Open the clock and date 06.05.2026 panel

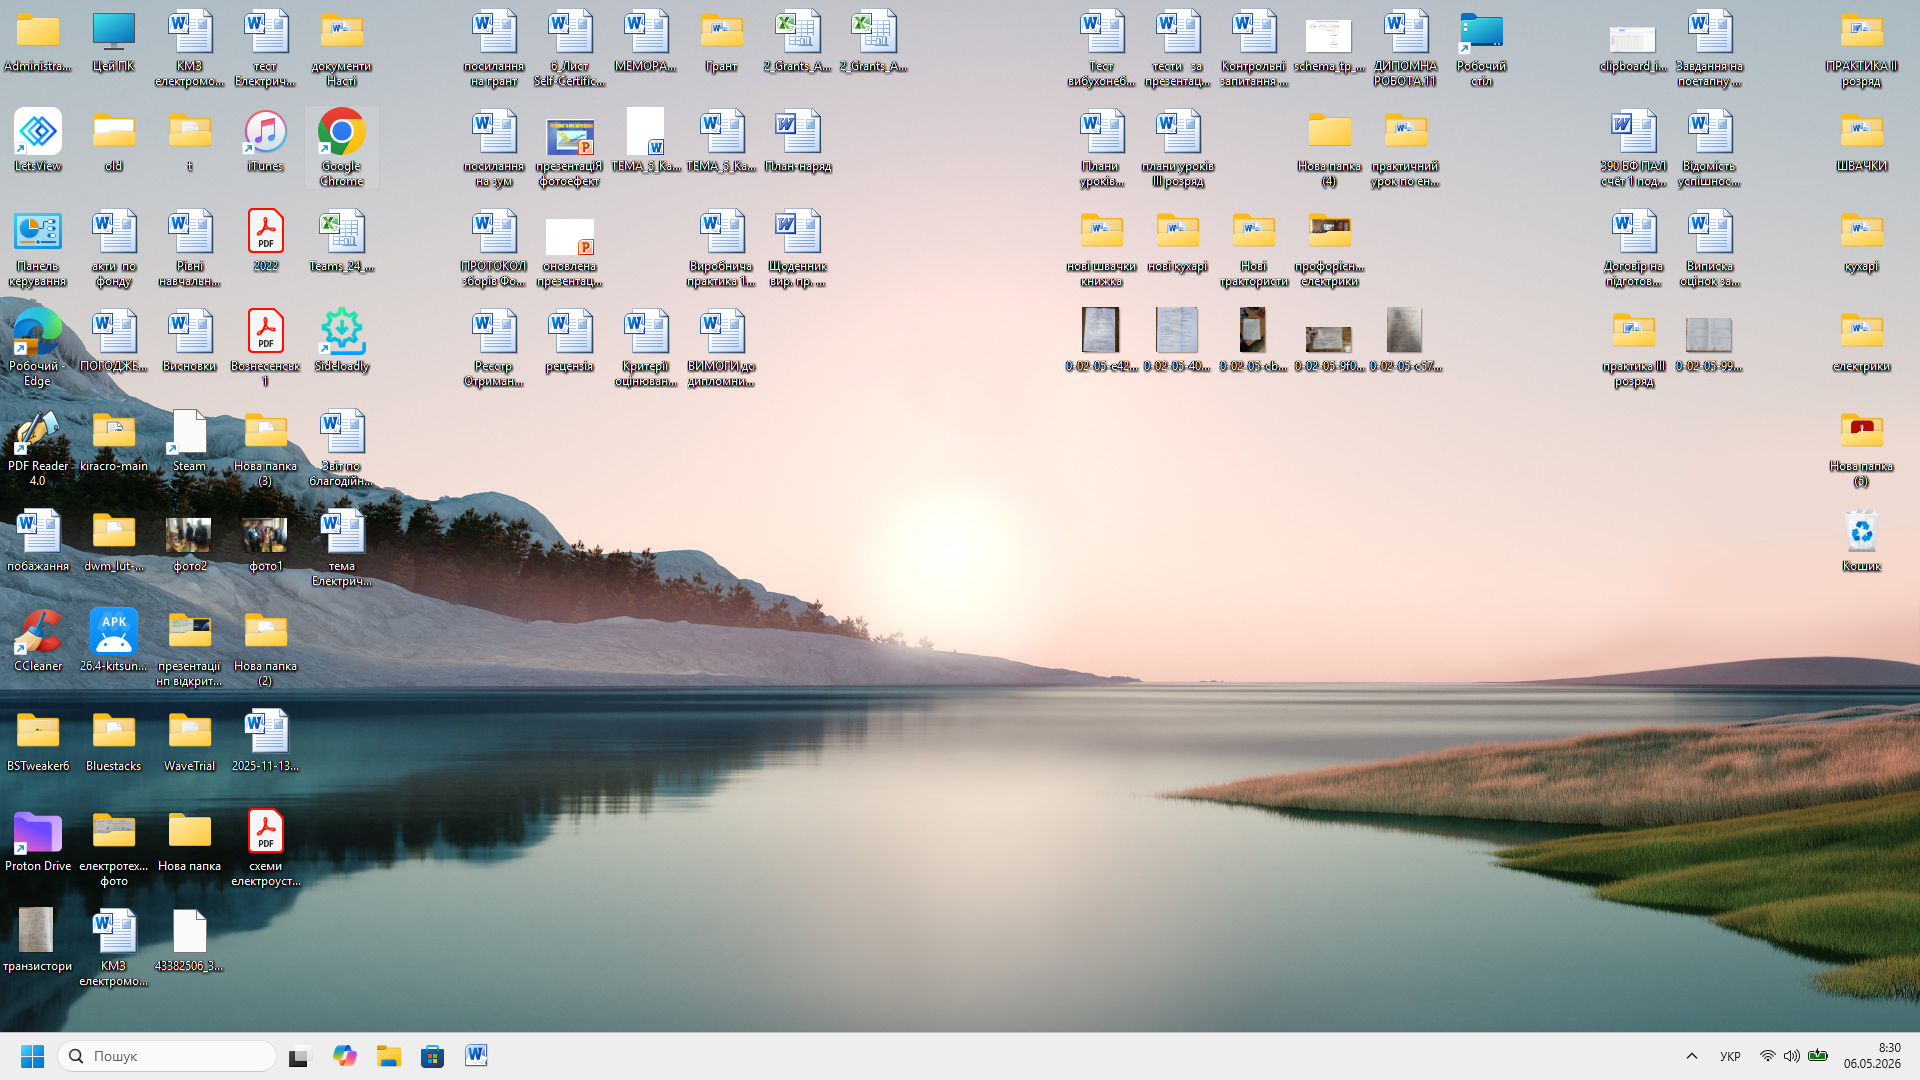1872,1056
